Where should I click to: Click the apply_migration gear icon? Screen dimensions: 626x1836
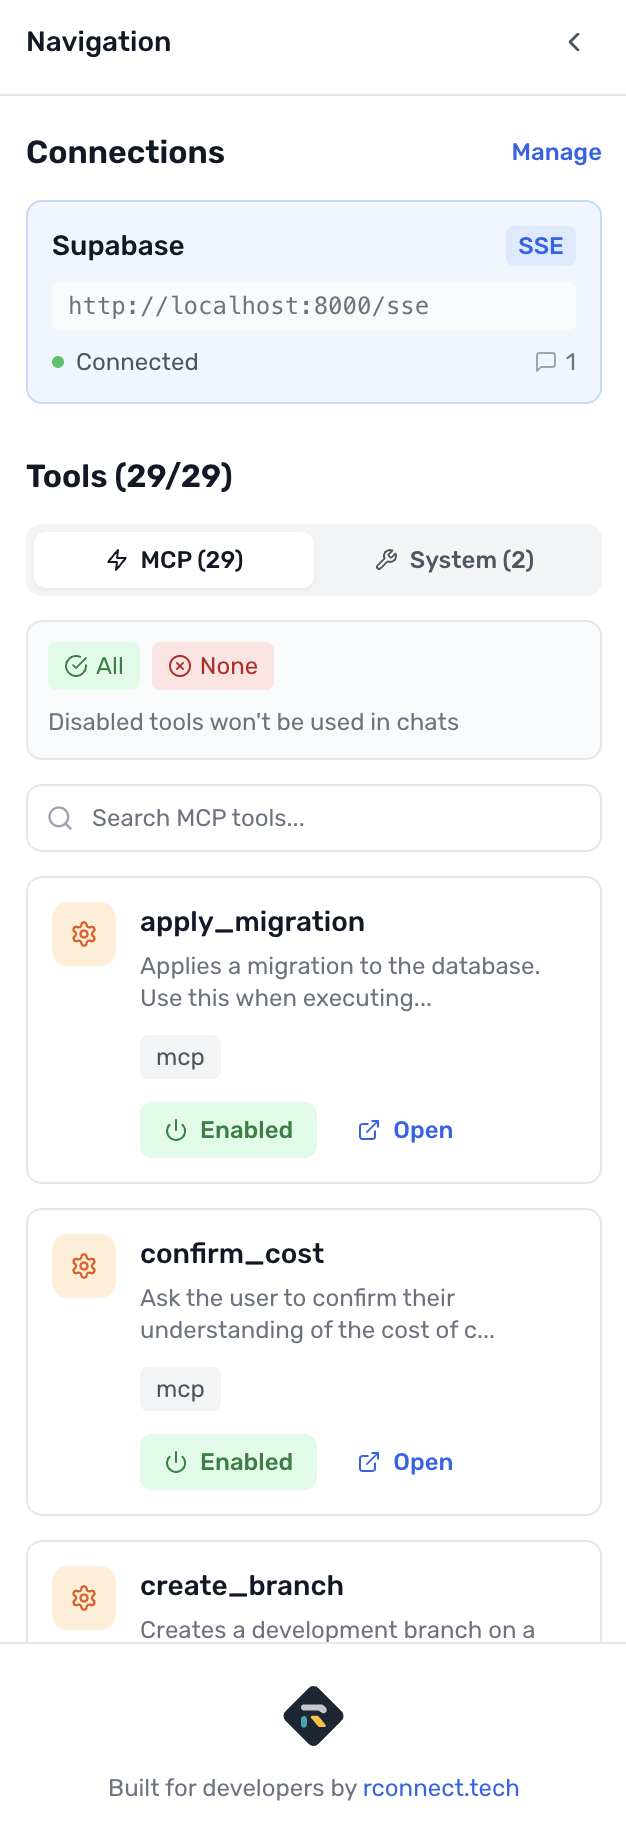click(x=84, y=934)
